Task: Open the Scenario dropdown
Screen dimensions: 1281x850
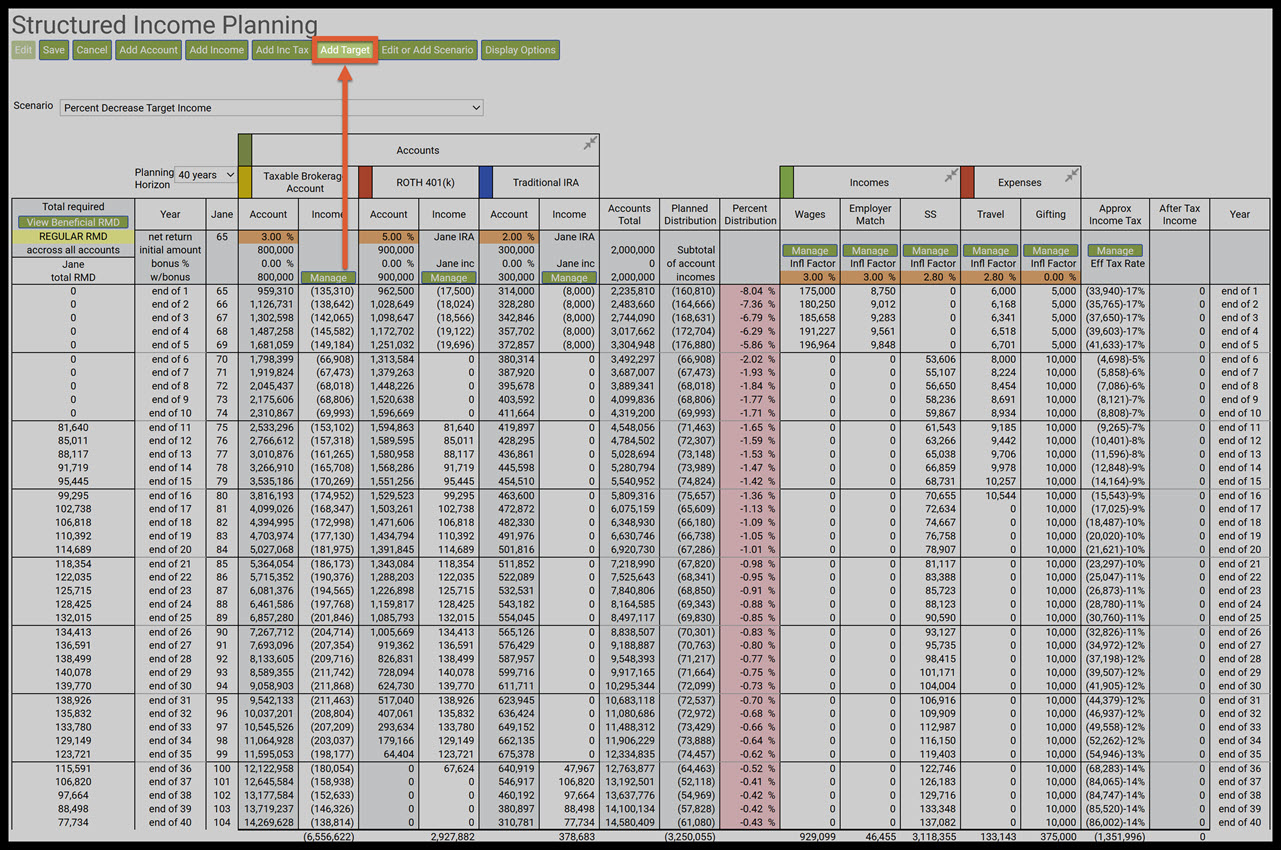Action: 271,108
